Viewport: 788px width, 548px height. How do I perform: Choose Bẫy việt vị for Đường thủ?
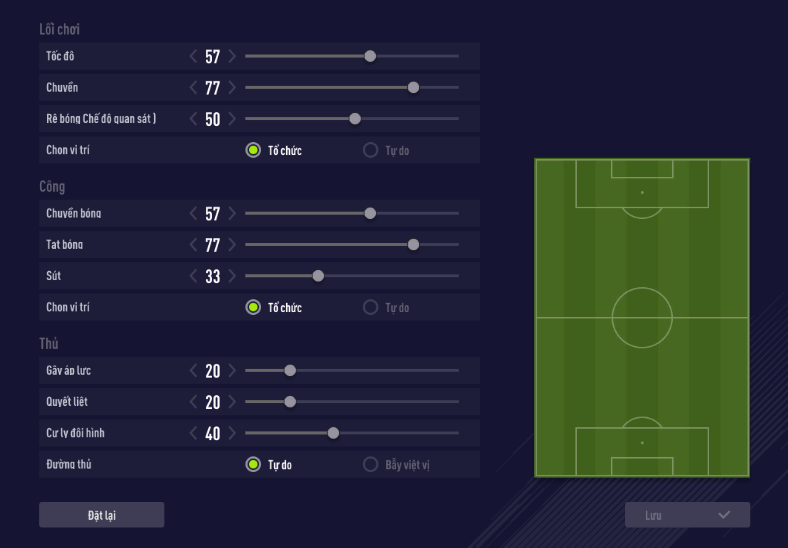pyautogui.click(x=370, y=465)
